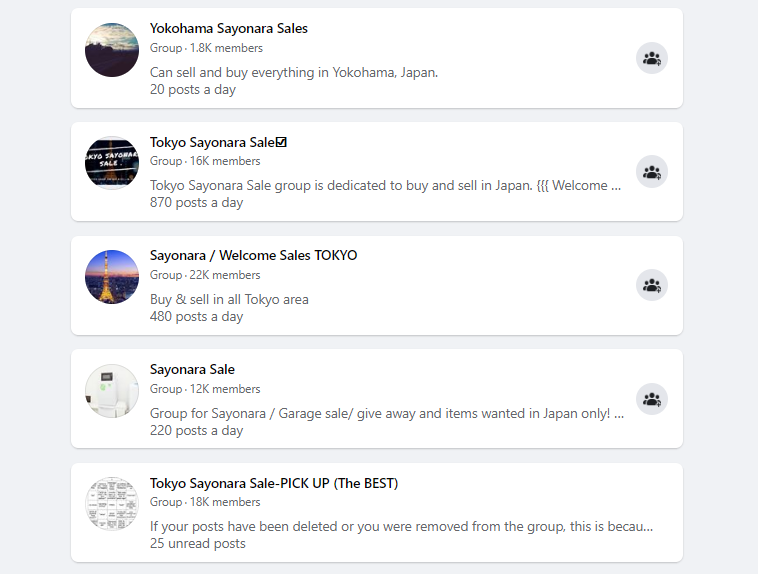Open Sayonara / Welcome Sales TOKYO title link
The height and width of the screenshot is (574, 758).
click(x=253, y=255)
